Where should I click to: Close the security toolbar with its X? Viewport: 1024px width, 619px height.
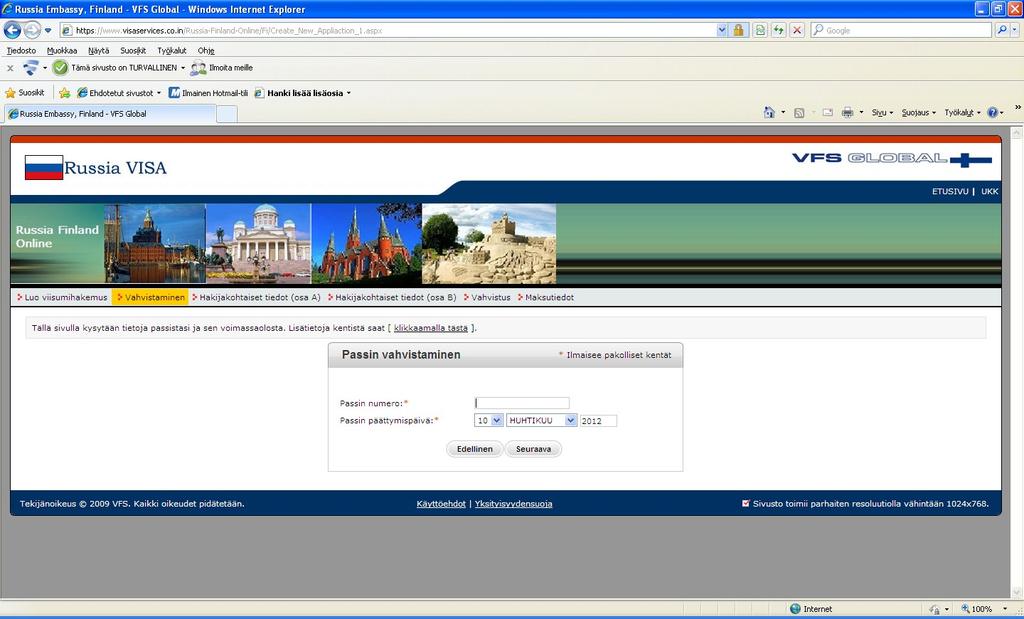[x=10, y=68]
